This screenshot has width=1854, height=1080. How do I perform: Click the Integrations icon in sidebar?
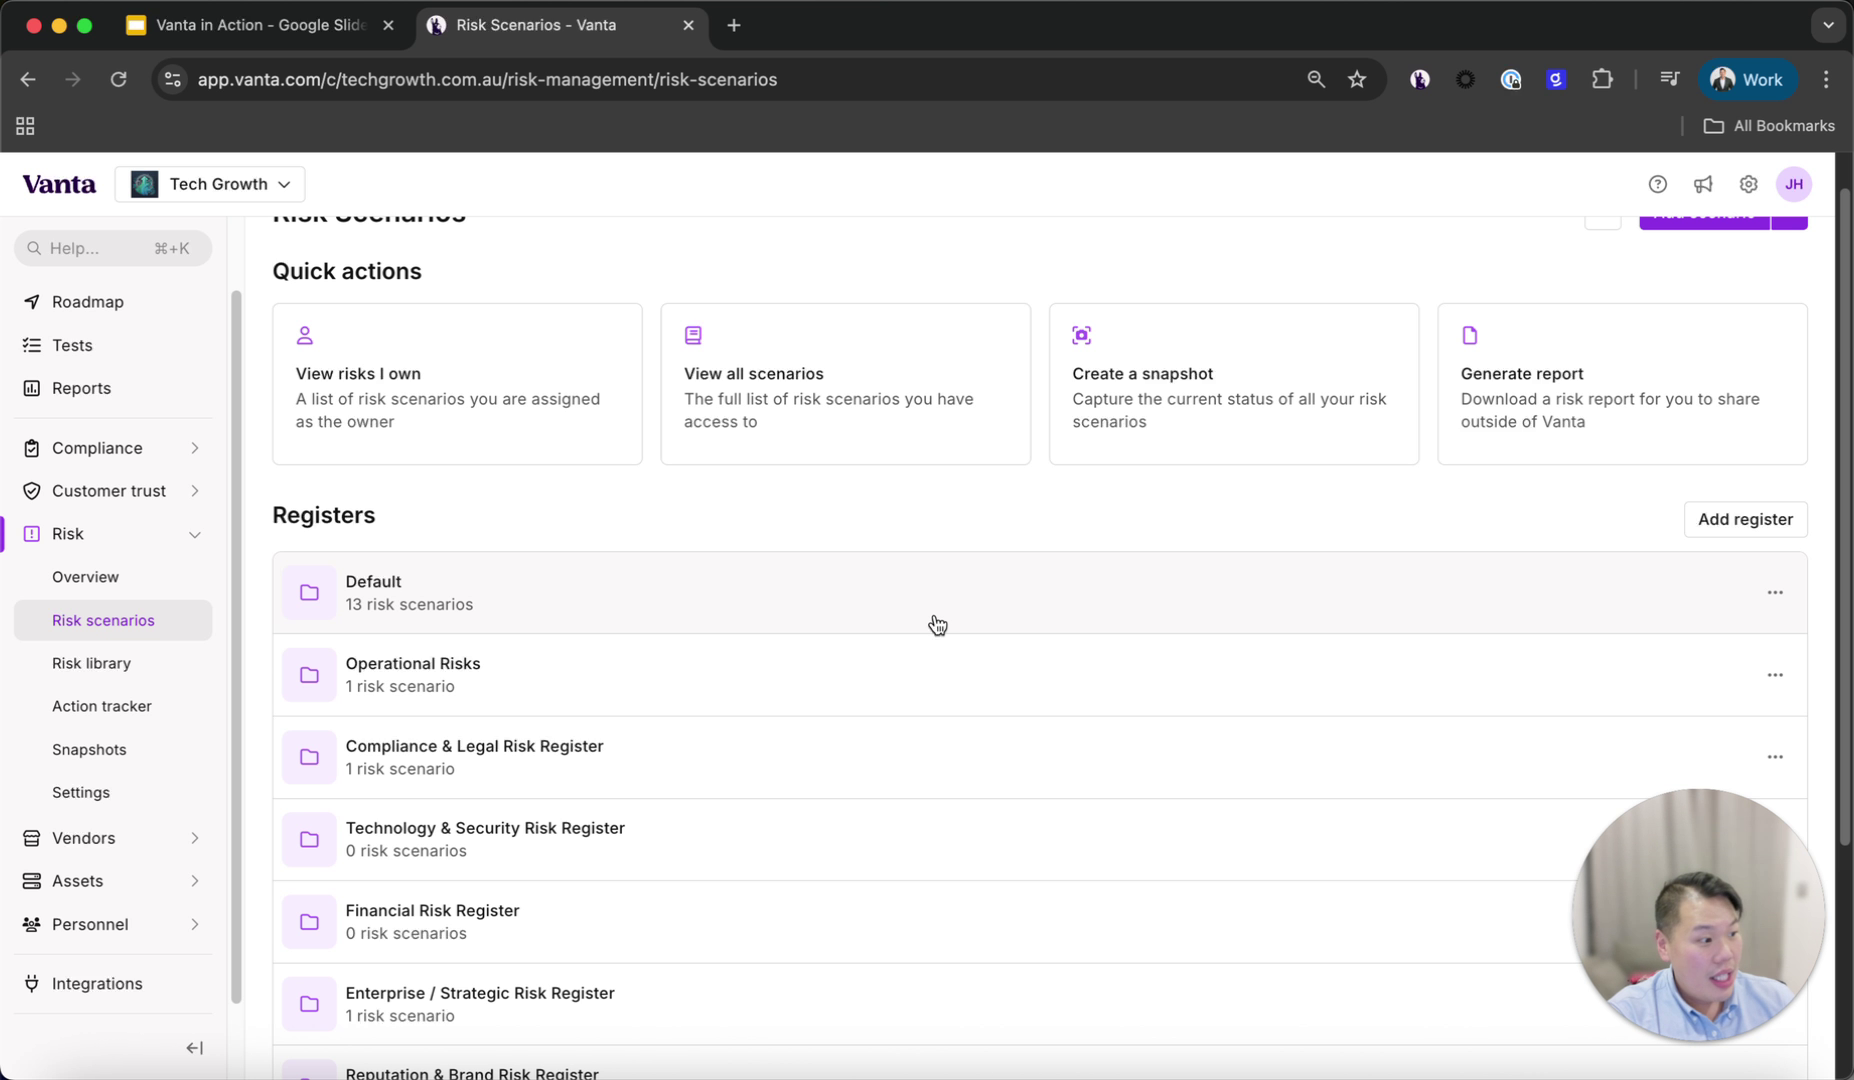click(31, 983)
